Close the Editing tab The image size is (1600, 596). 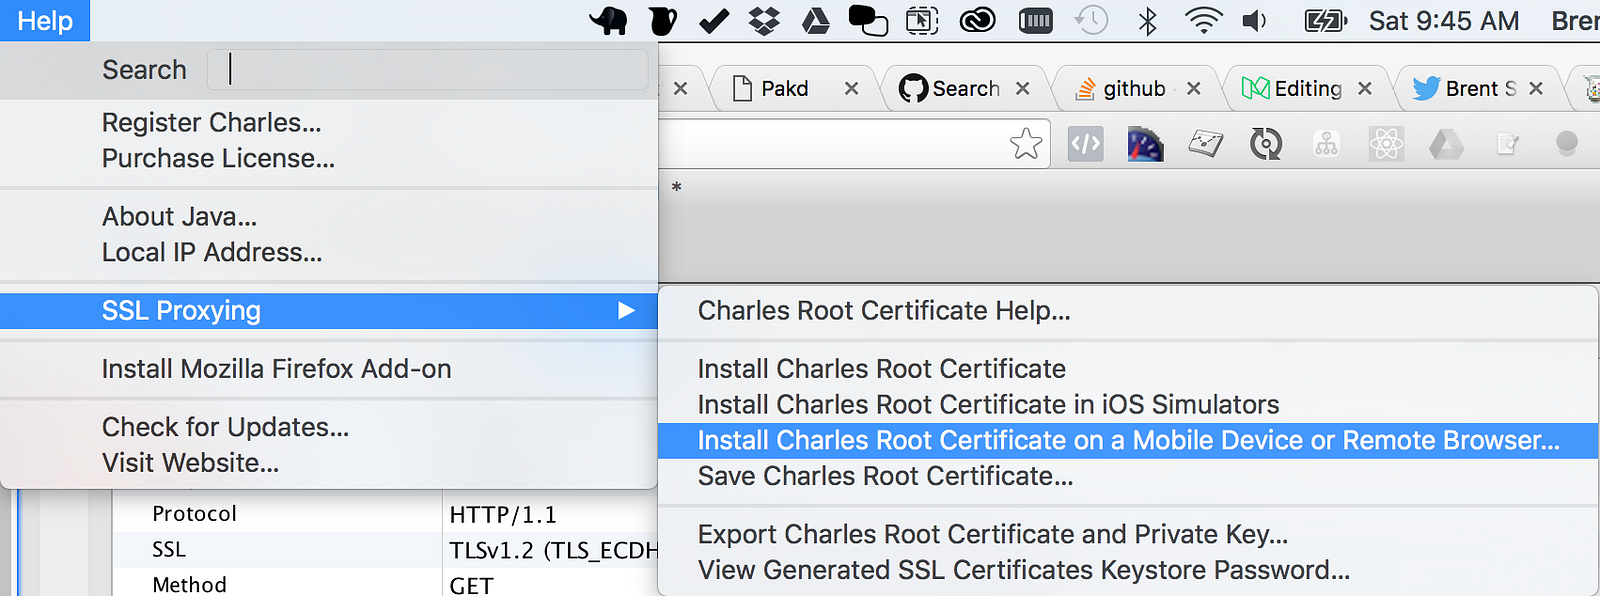click(1365, 89)
